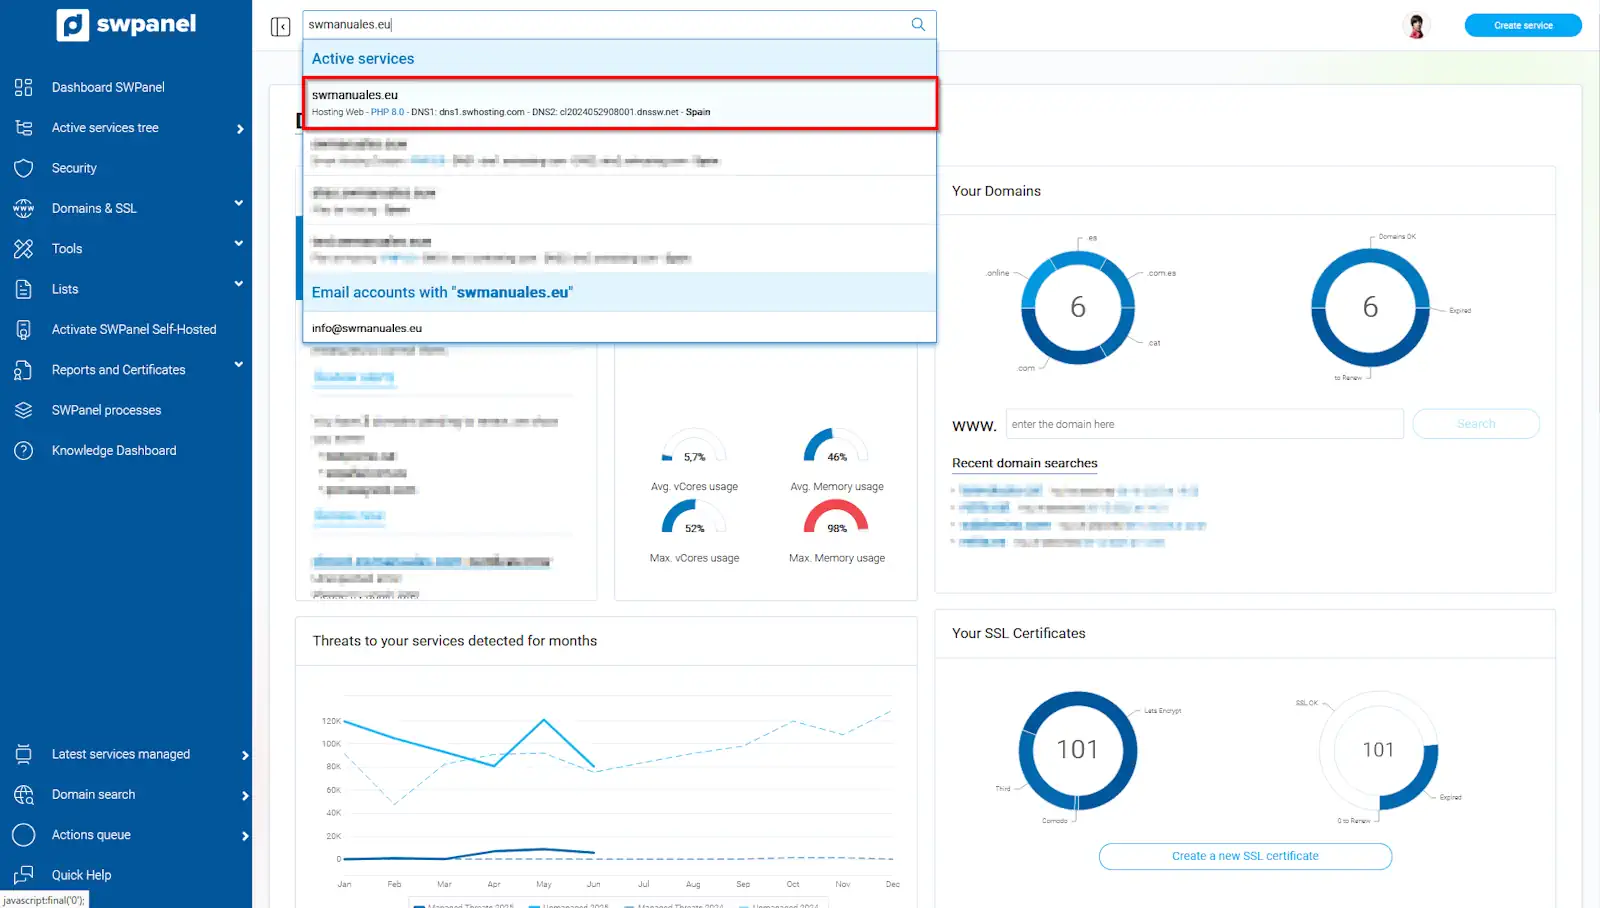This screenshot has width=1600, height=908.
Task: Click the Avg. Memory usage 46% gauge
Action: pos(836,447)
